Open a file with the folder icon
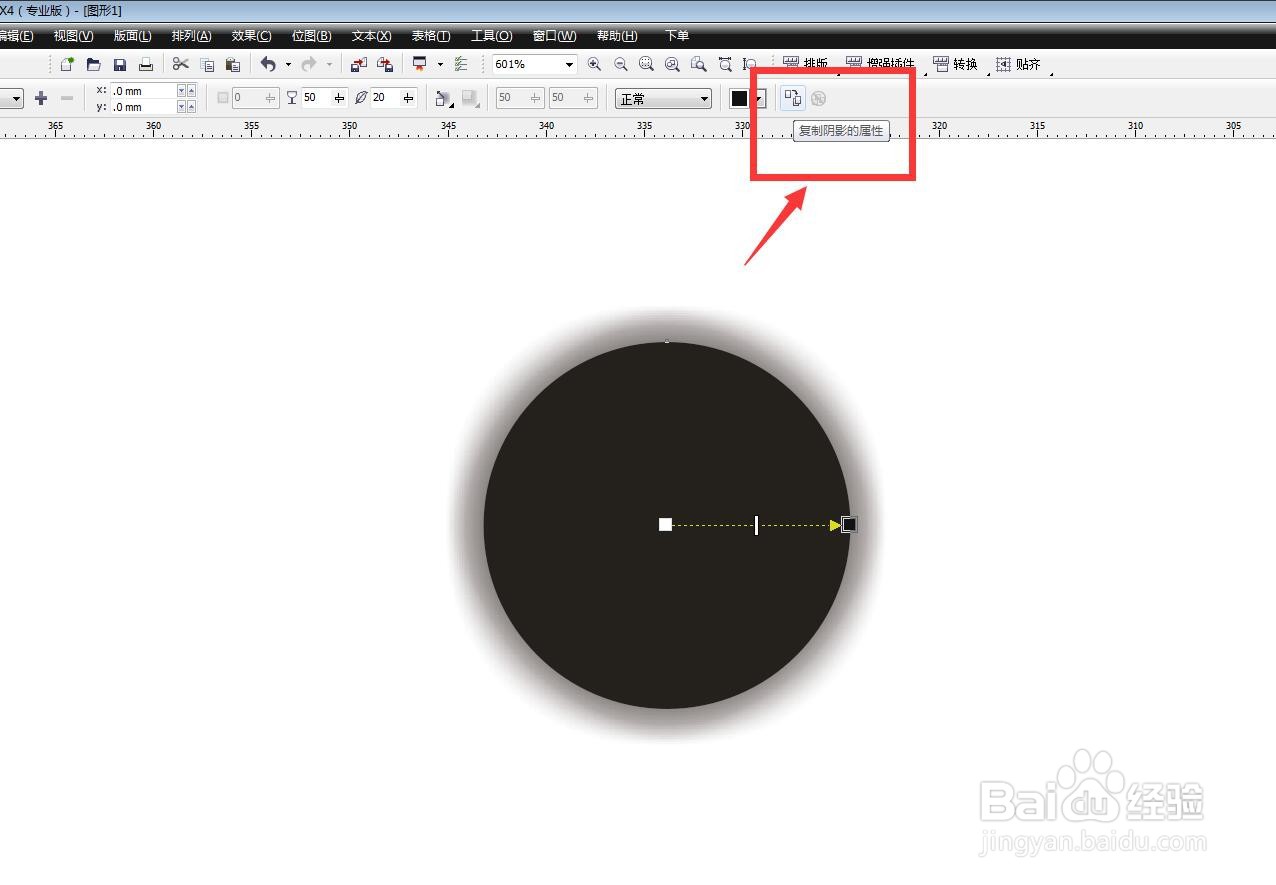The image size is (1276, 885). pyautogui.click(x=93, y=64)
